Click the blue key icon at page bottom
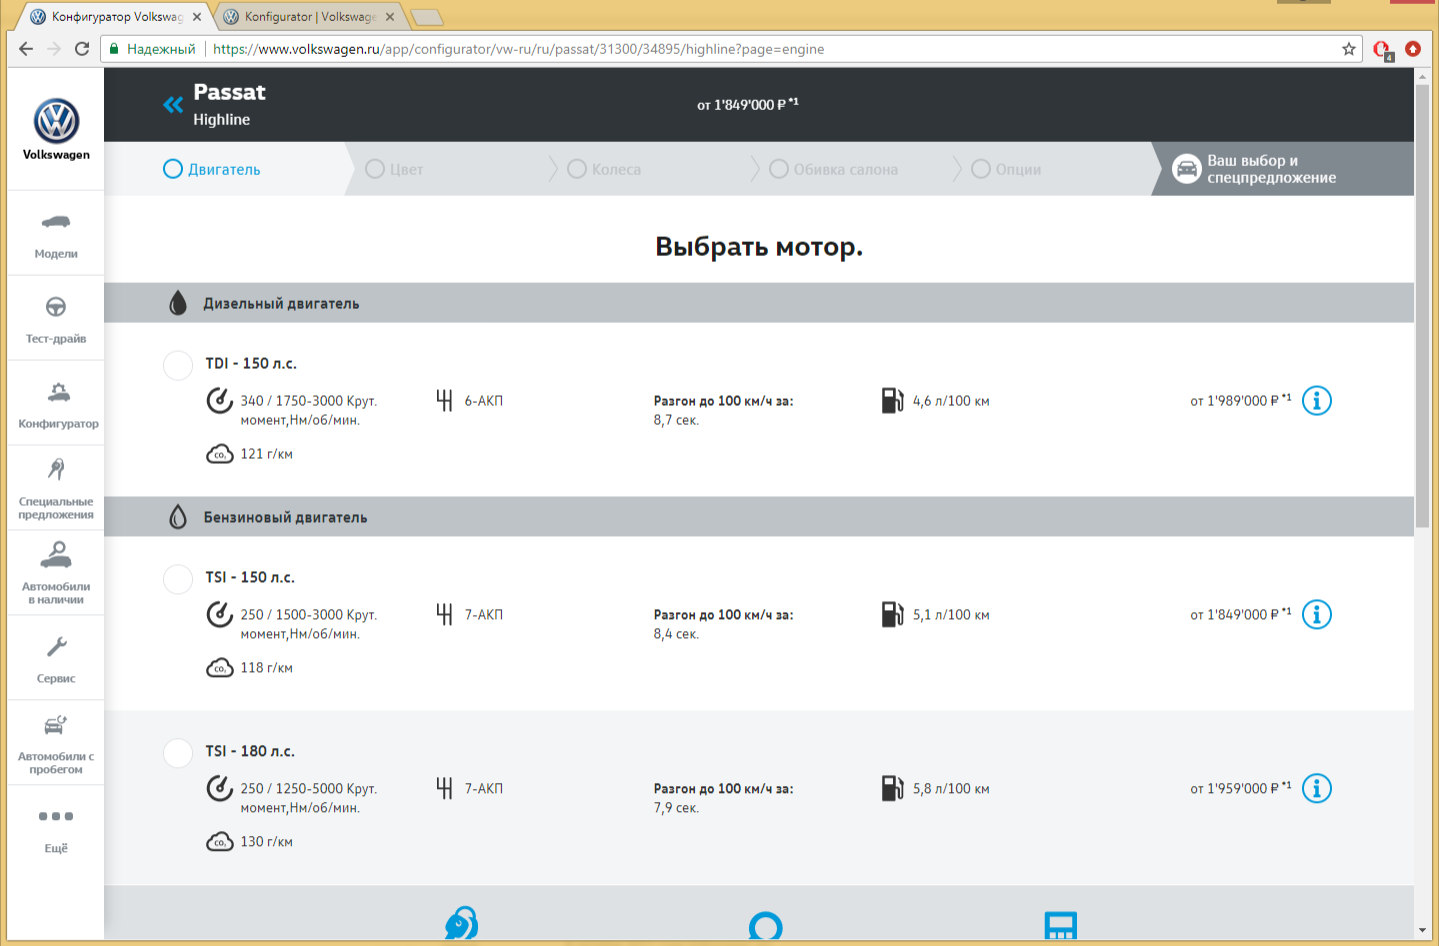The height and width of the screenshot is (946, 1439). click(x=462, y=923)
